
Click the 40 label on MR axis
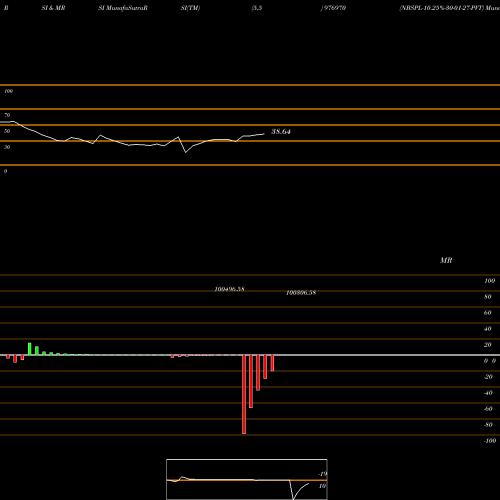coord(487,329)
